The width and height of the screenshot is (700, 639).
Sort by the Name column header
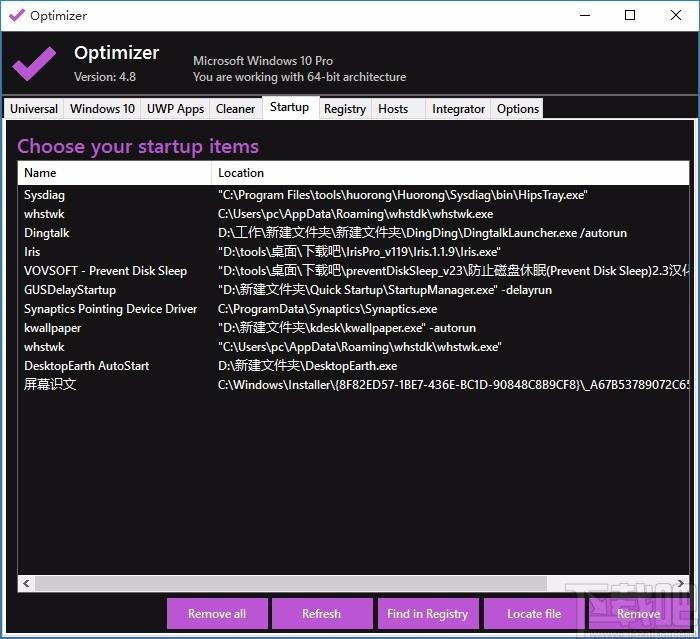114,173
